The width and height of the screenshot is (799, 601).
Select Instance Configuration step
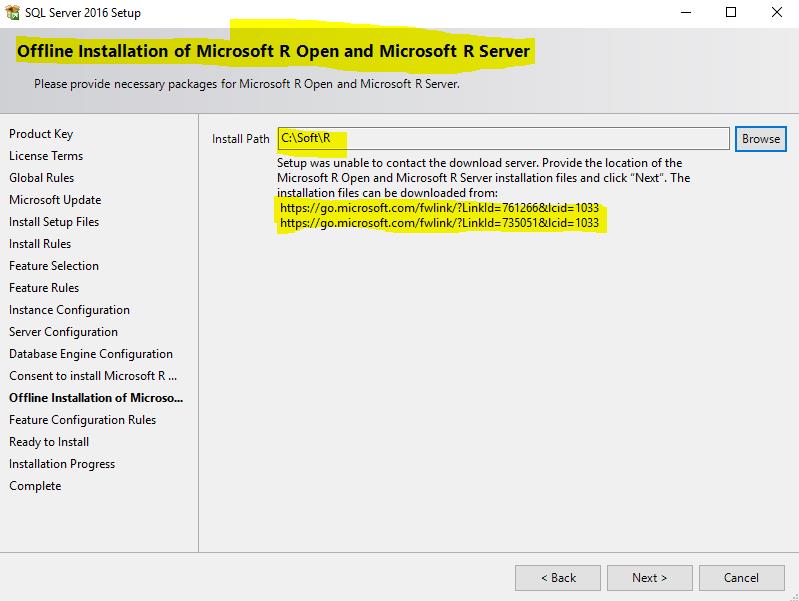point(69,309)
